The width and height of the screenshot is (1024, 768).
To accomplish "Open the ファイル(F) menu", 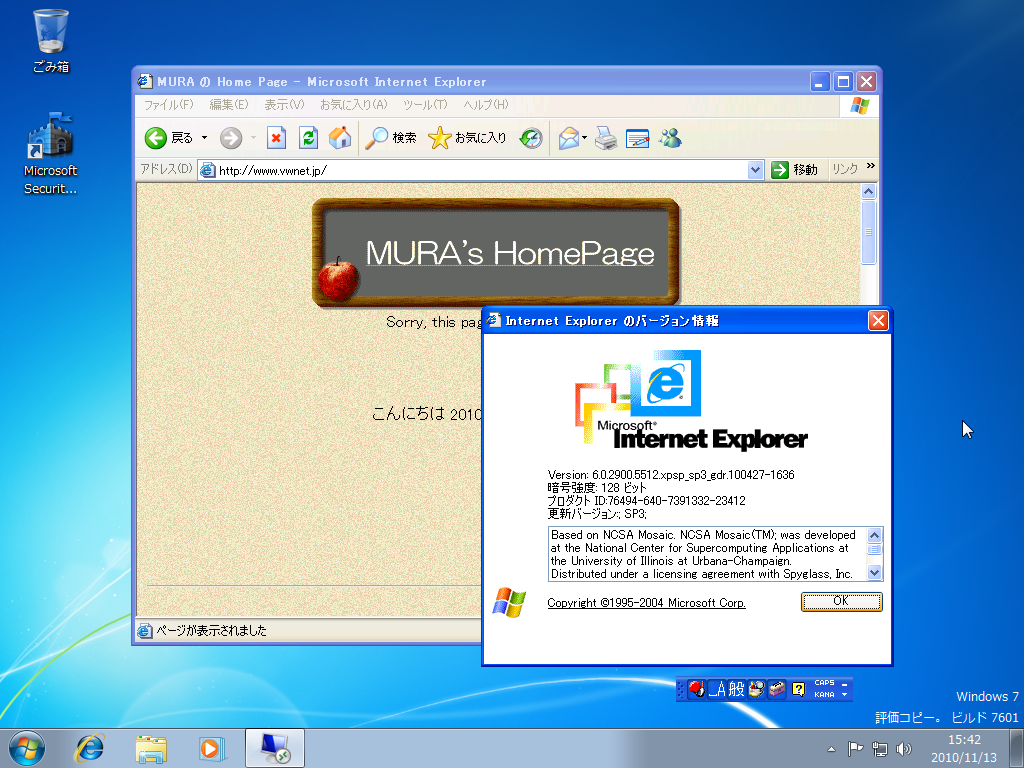I will [168, 104].
